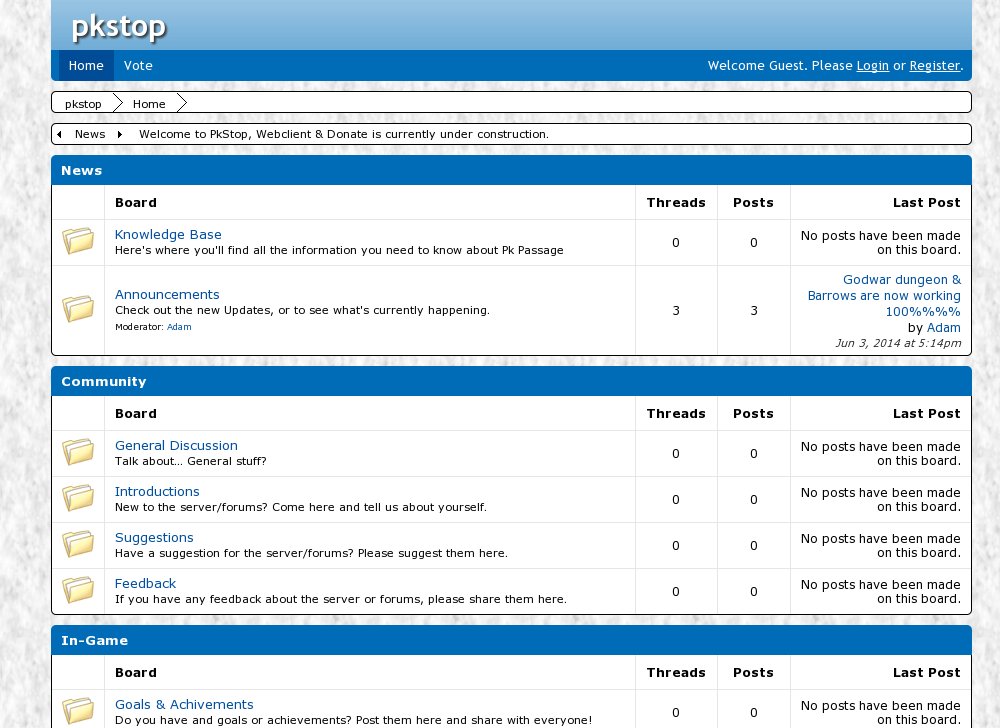Click the pkstop site title logo
1000x728 pixels.
tap(118, 27)
